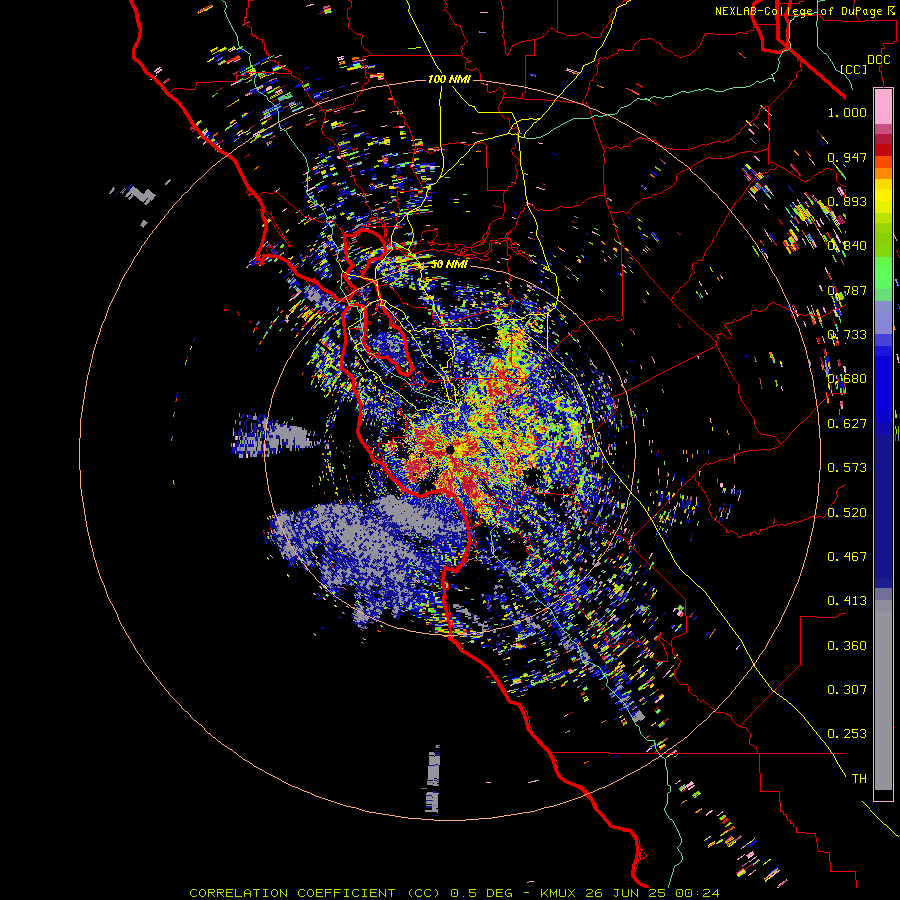Click the 50 NMI range ring label

(449, 264)
